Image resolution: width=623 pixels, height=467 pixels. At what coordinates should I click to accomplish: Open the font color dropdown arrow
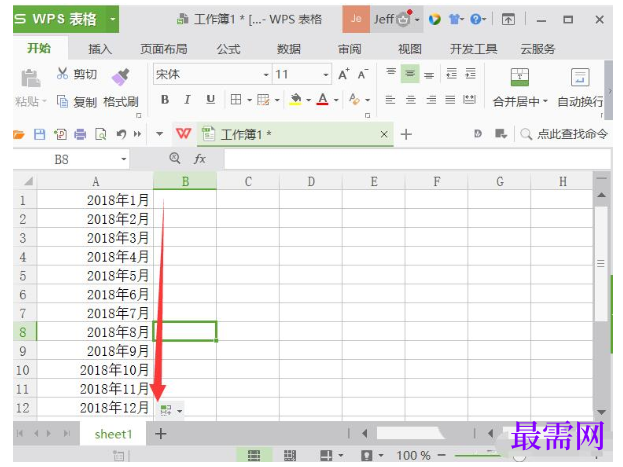[x=336, y=100]
